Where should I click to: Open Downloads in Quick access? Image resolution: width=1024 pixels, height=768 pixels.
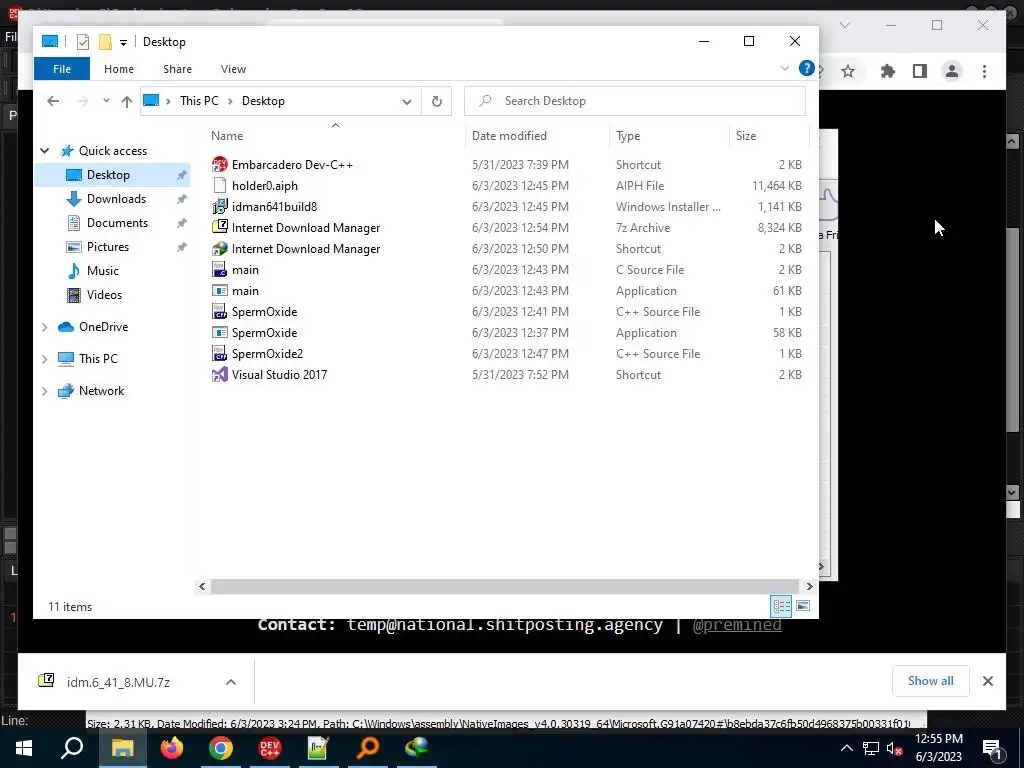pyautogui.click(x=116, y=199)
